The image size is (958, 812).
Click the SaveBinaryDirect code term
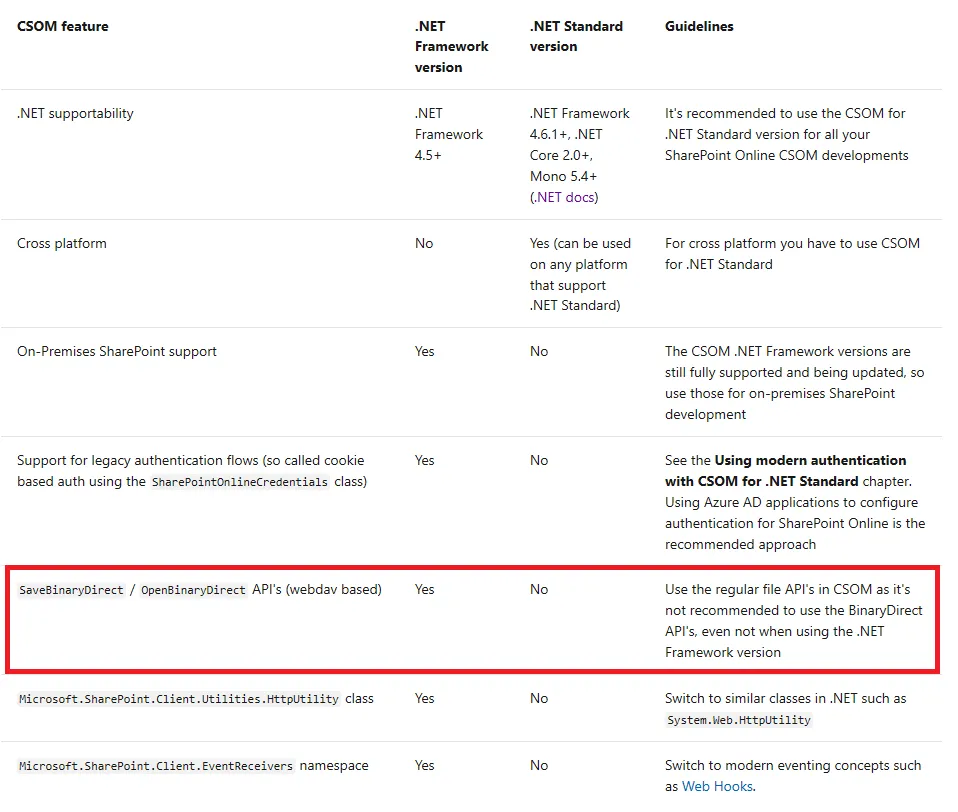71,590
